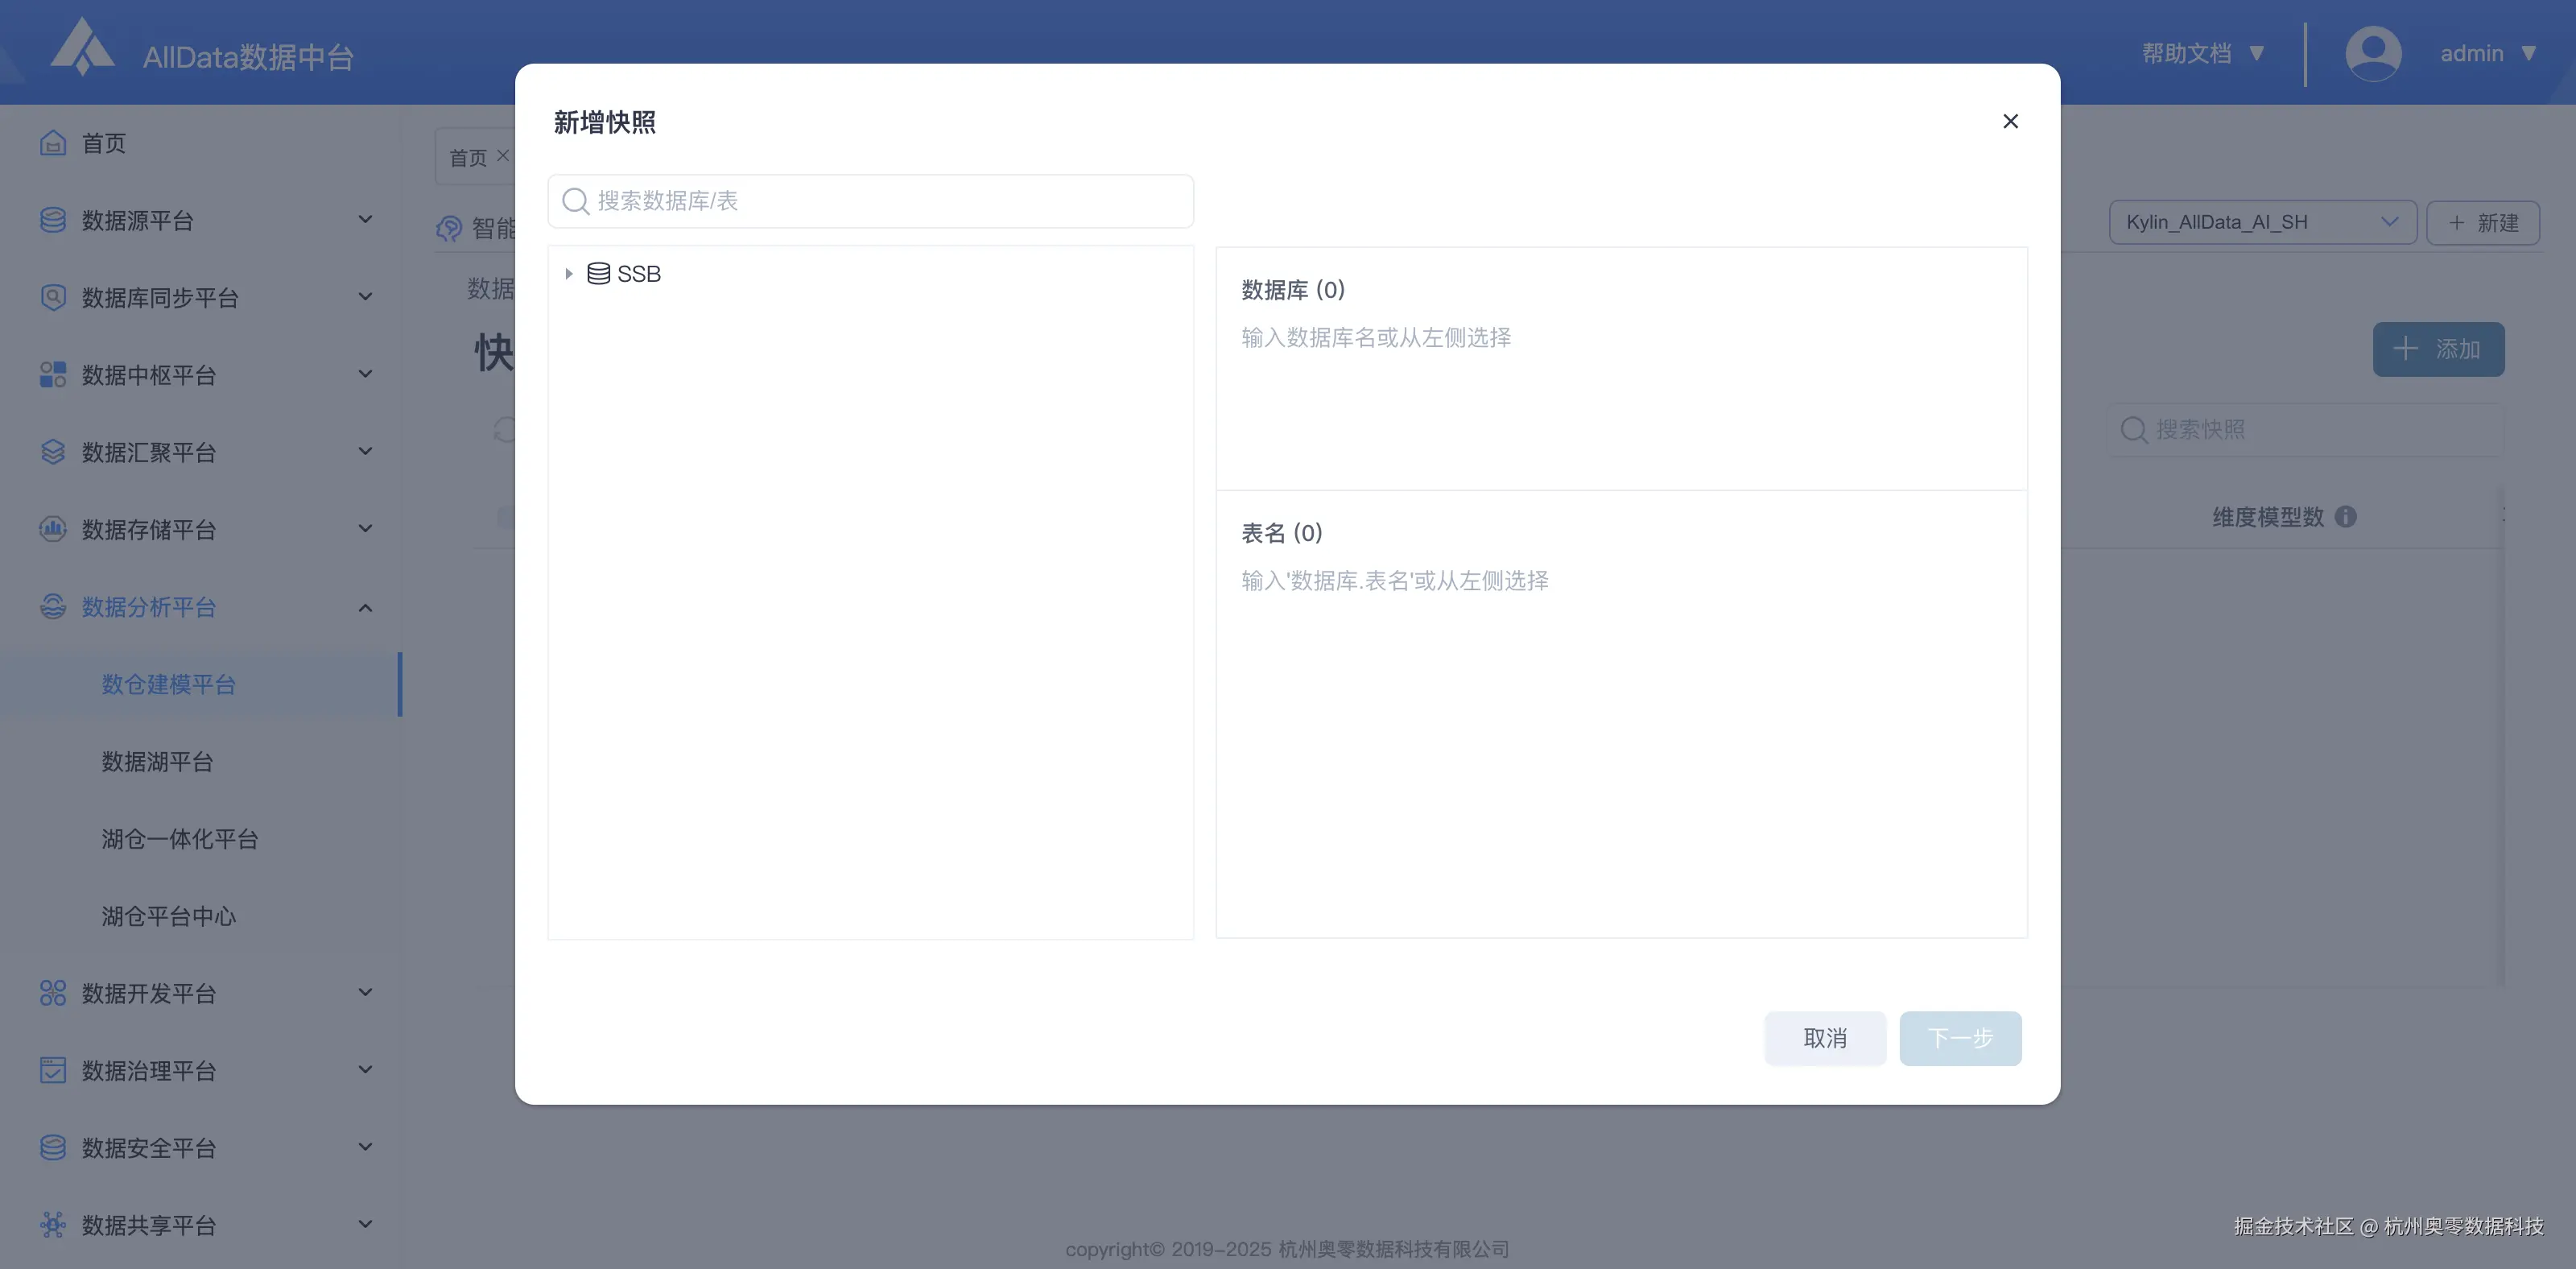The height and width of the screenshot is (1269, 2576).
Task: Click the 数据开发平台 grid icon
Action: (53, 992)
